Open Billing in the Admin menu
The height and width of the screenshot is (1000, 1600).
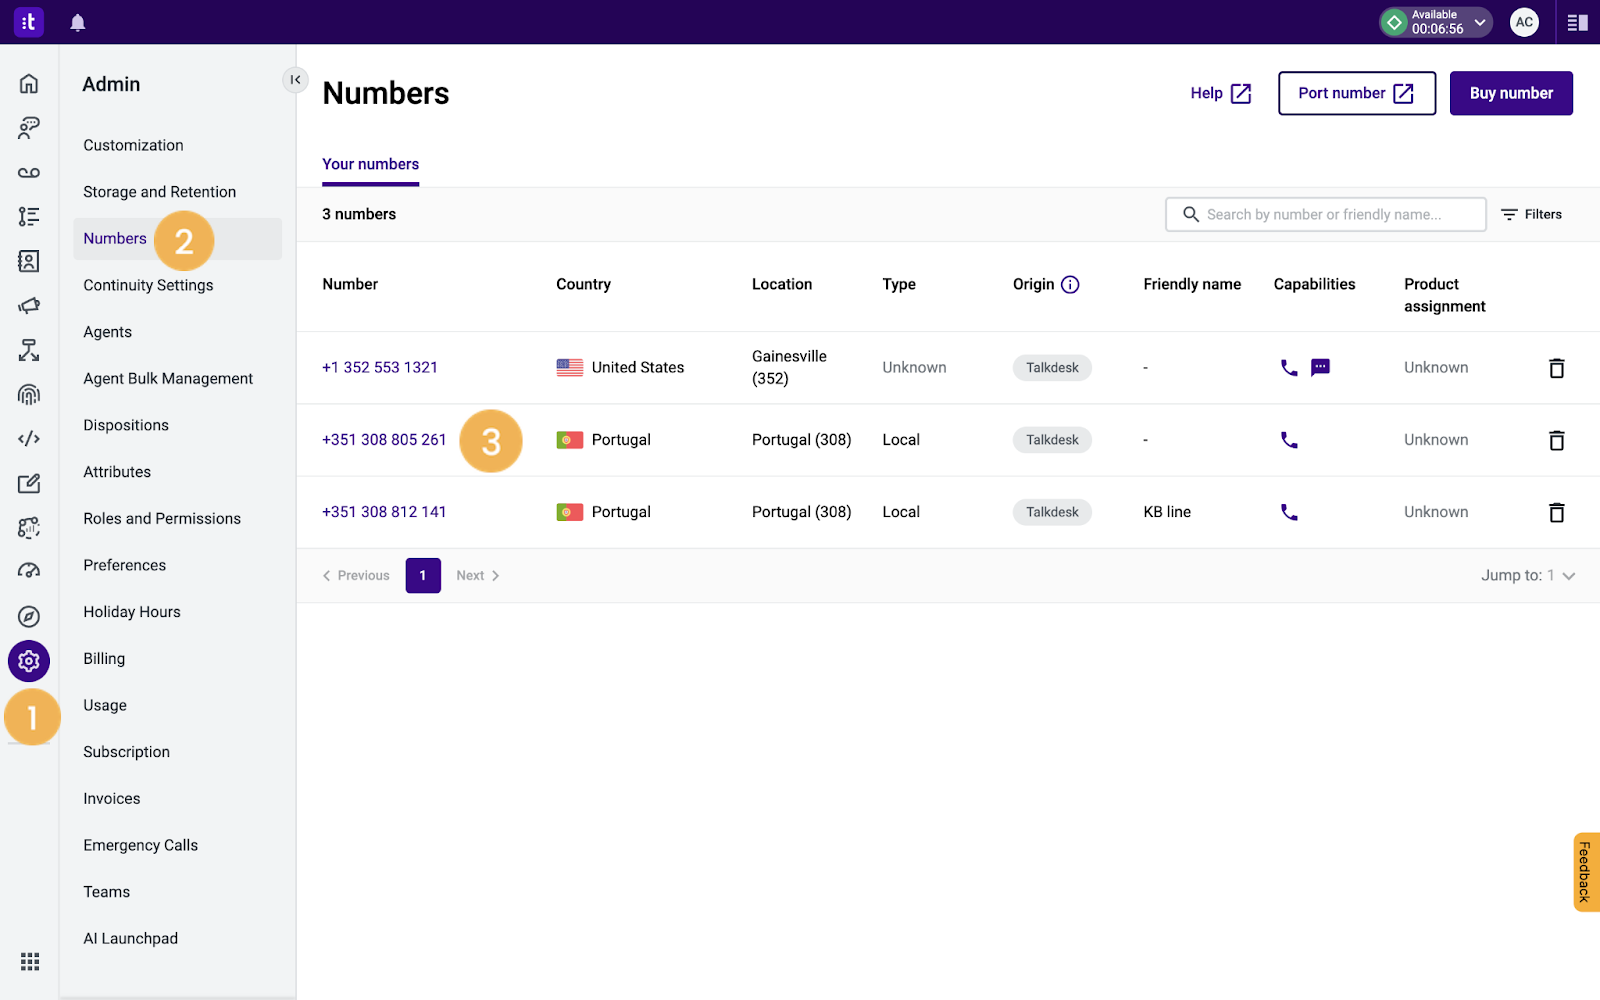(103, 658)
